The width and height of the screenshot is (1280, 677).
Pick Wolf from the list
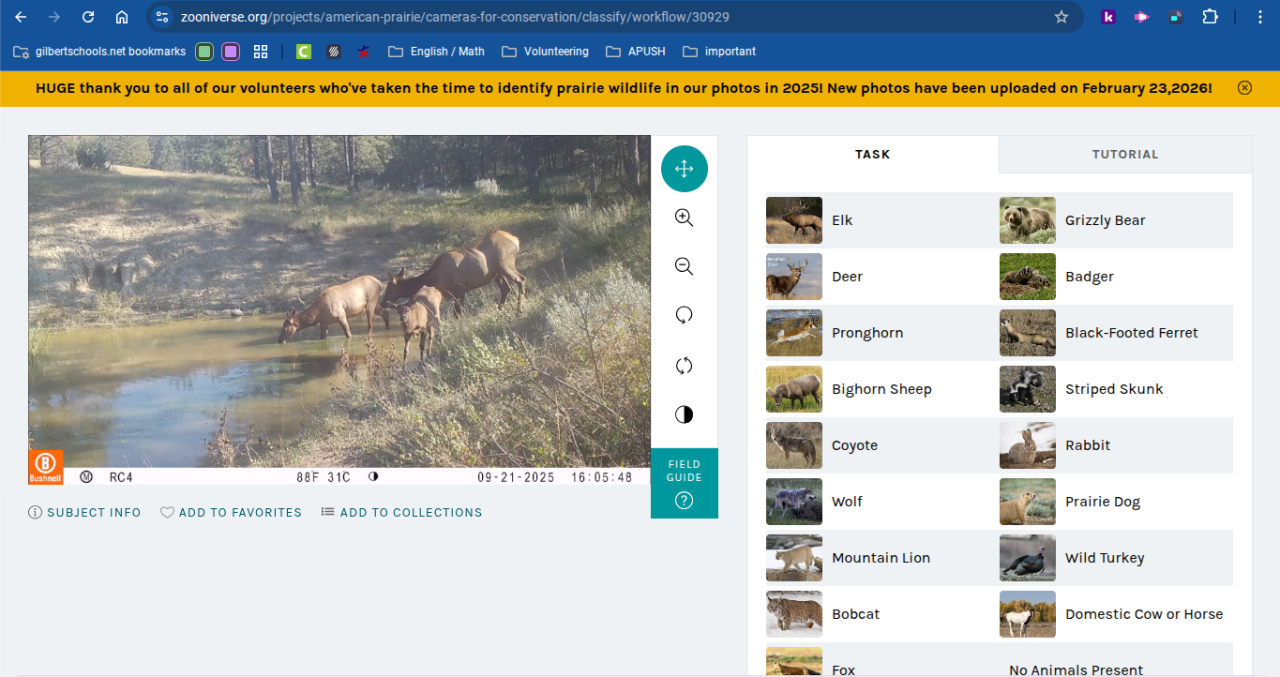tap(882, 502)
